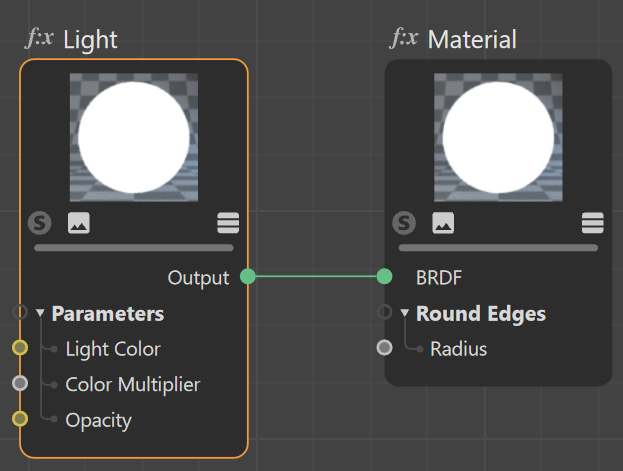623x471 pixels.
Task: Click the Opacity input port
Action: (20, 419)
